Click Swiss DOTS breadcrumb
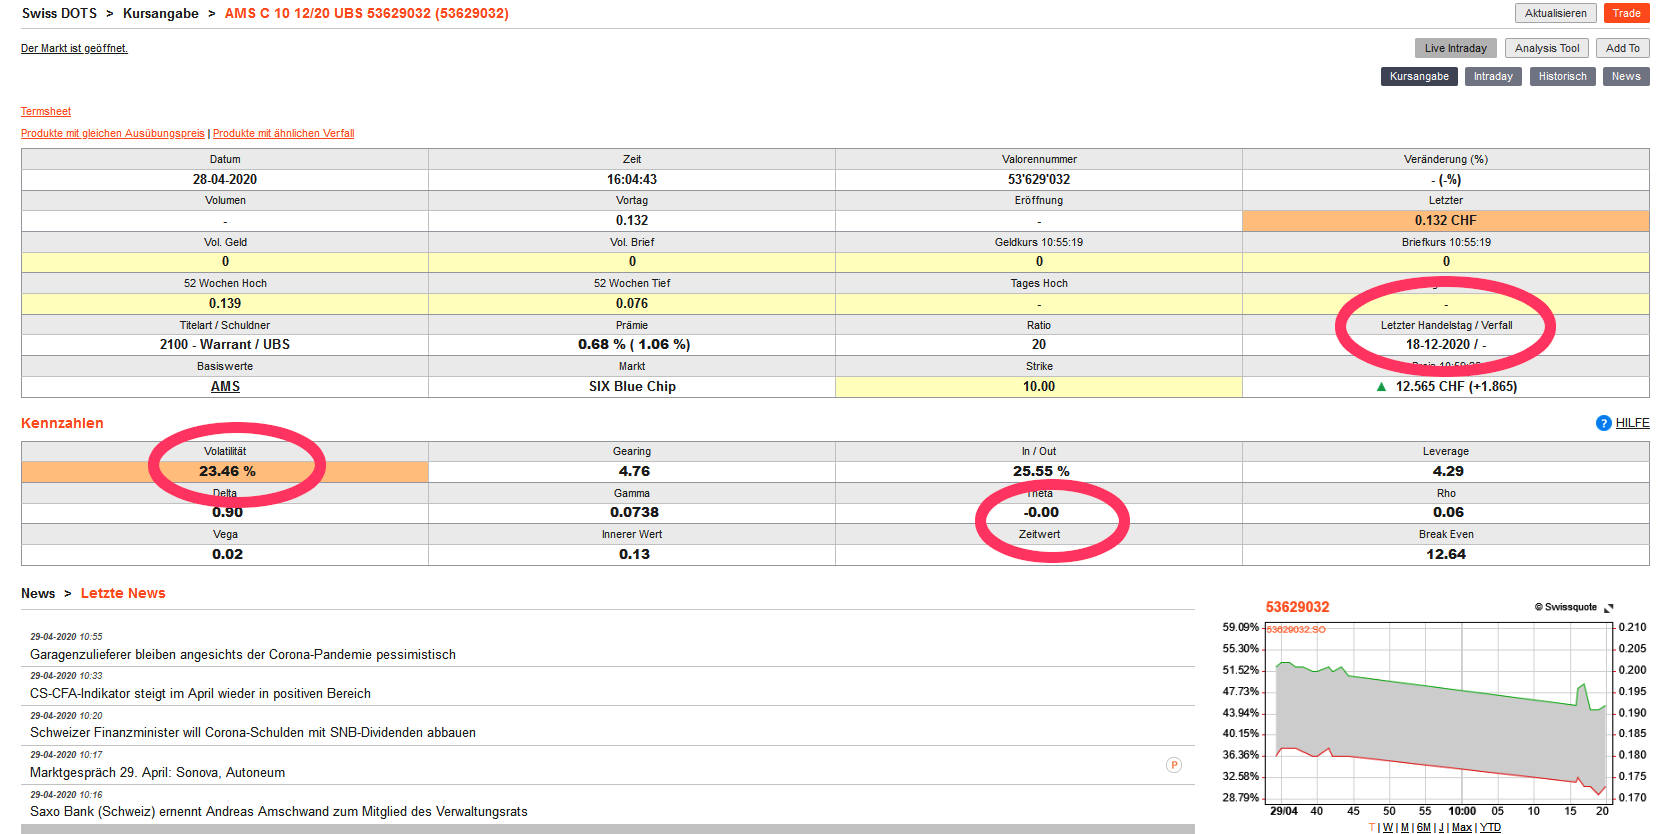 pyautogui.click(x=59, y=13)
